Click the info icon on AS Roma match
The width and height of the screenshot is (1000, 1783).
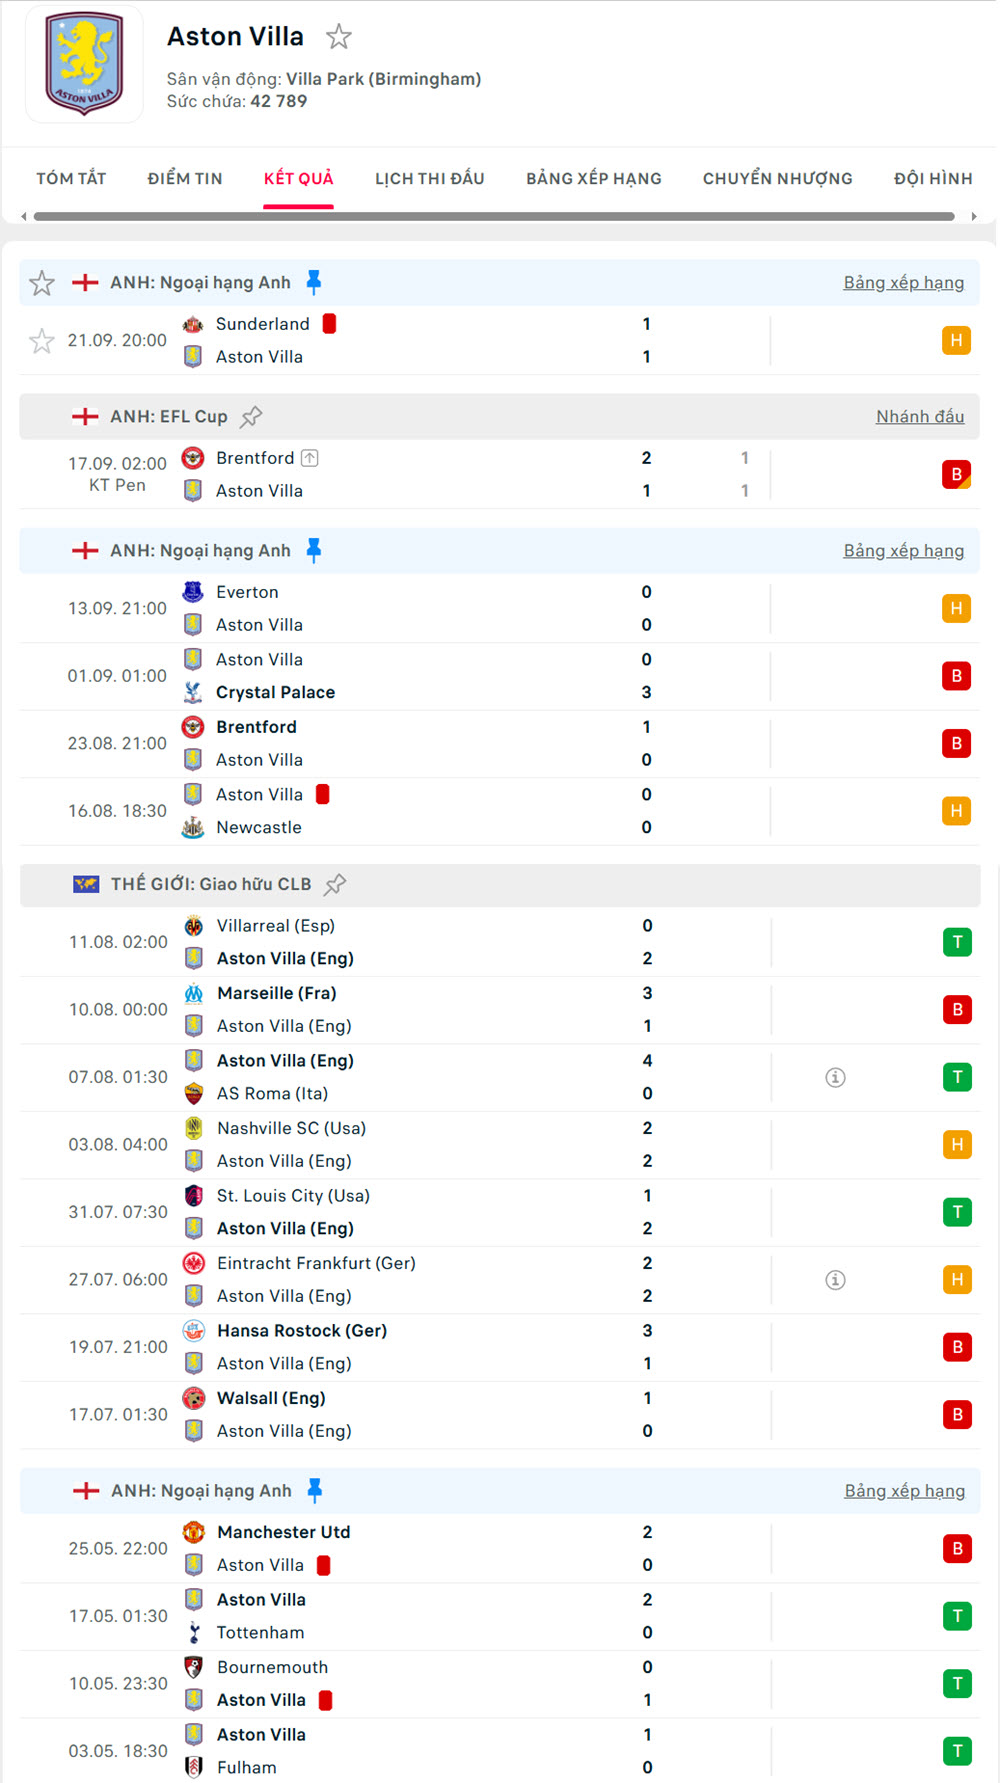coord(835,1077)
